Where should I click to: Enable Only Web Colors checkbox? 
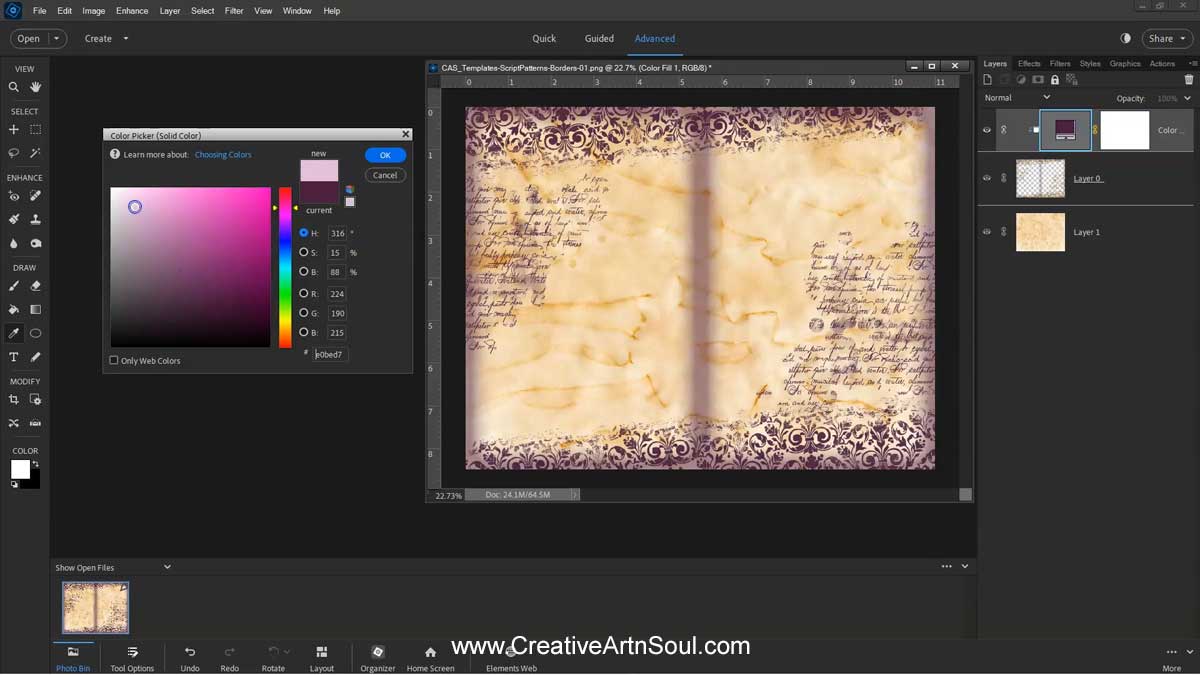click(113, 360)
